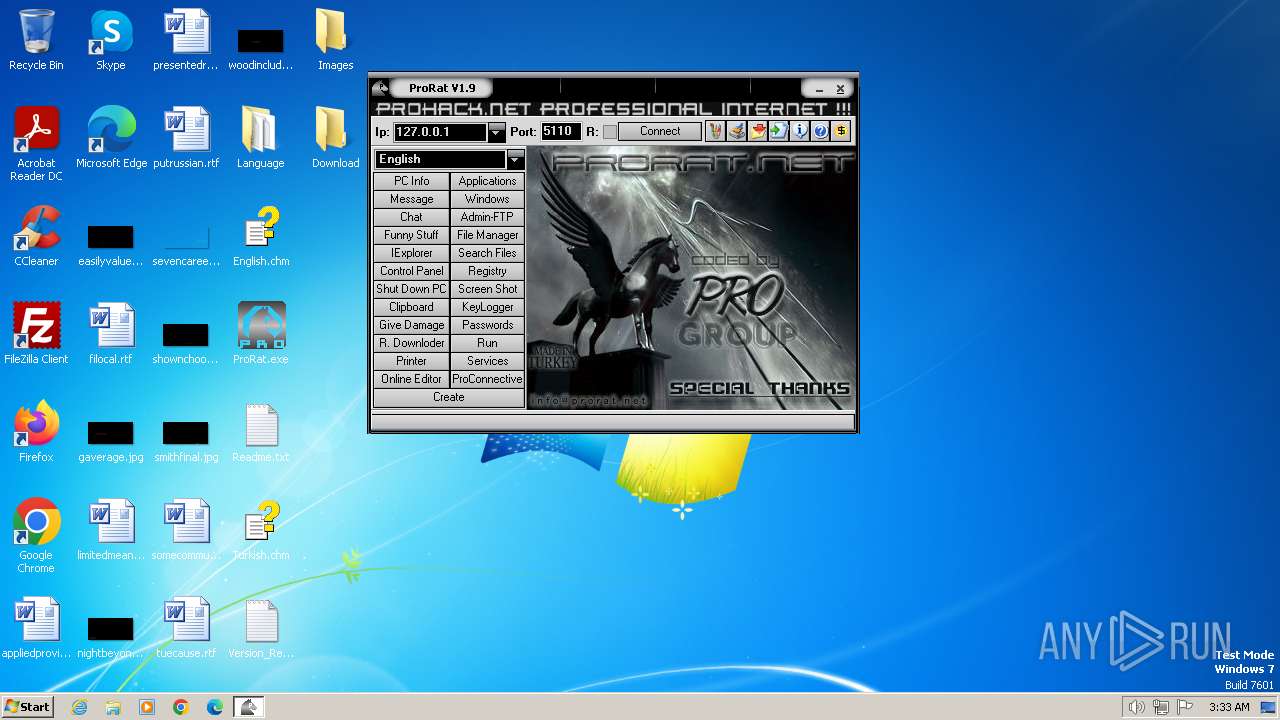Select the Turkish.chm help file icon
Image resolution: width=1280 pixels, height=720 pixels.
[261, 530]
